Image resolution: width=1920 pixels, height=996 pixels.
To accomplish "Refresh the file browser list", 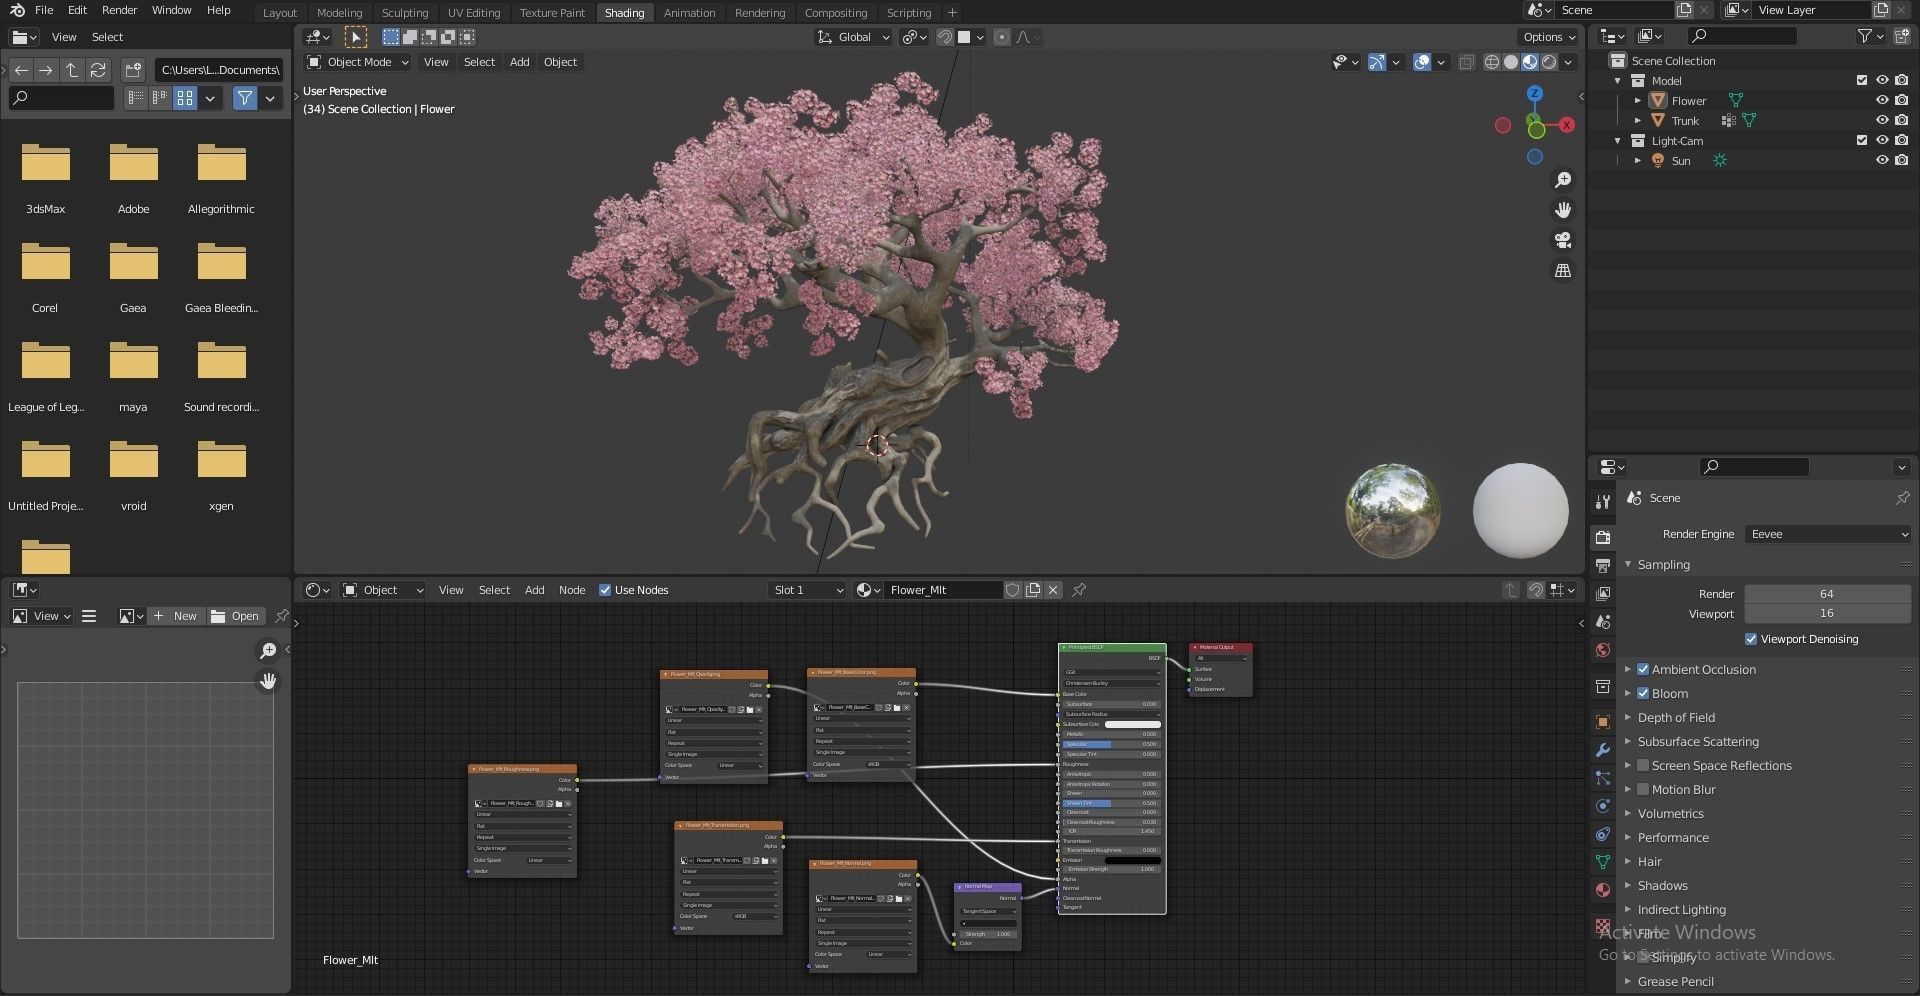I will click(x=98, y=70).
